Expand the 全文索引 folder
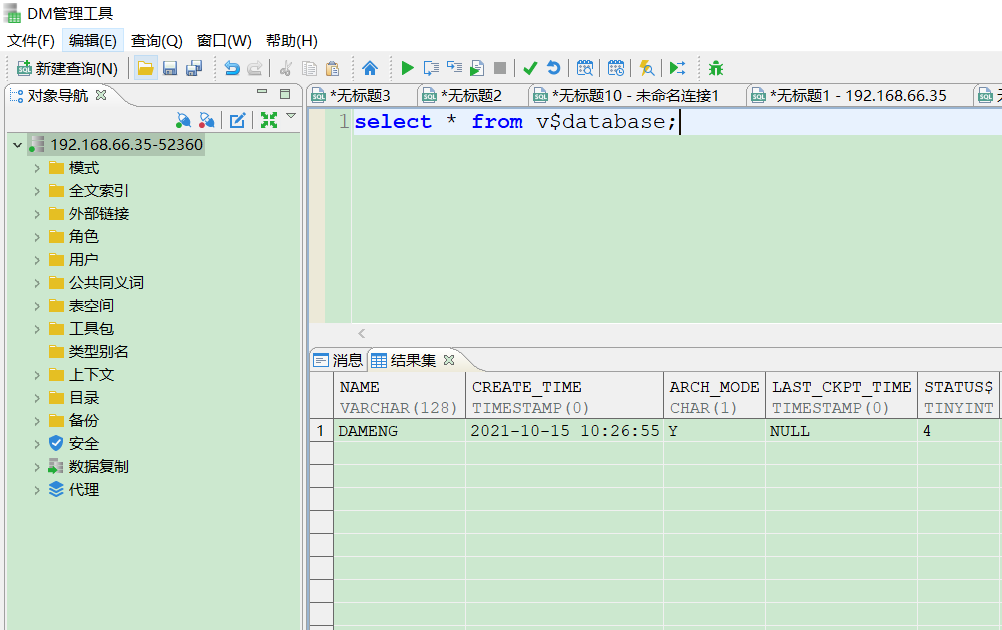 tap(37, 191)
